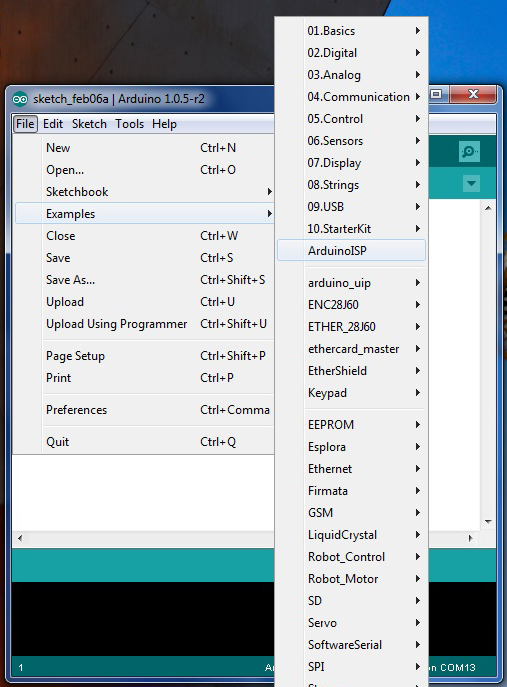The image size is (507, 687).
Task: Click the horizontal scroll left arrow
Action: [x=20, y=538]
